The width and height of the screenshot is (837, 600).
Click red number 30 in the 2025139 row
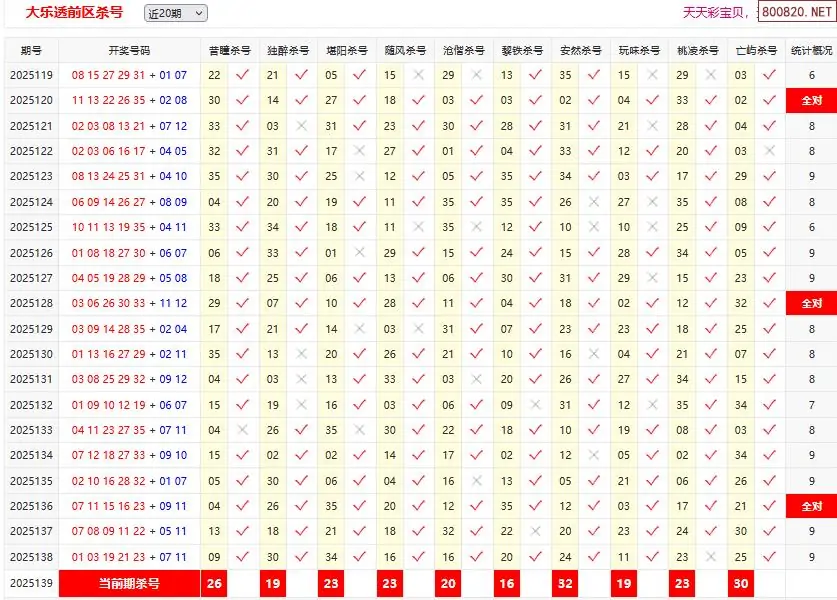[x=741, y=583]
